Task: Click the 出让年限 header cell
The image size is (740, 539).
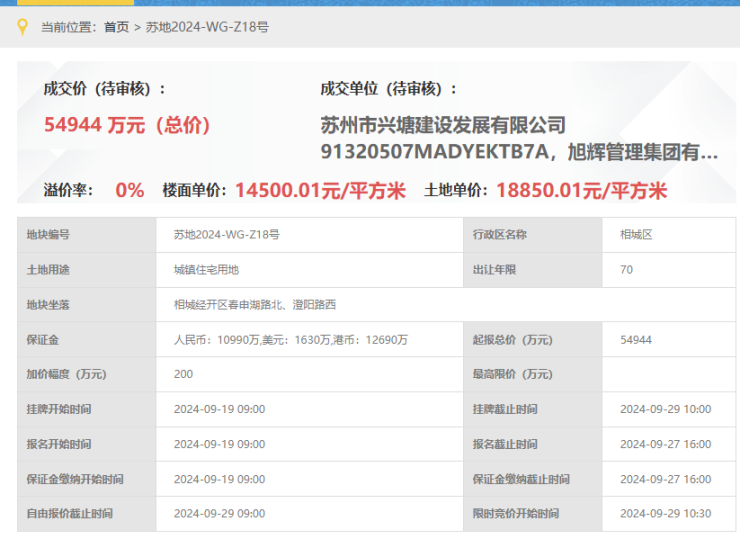Action: tap(533, 270)
